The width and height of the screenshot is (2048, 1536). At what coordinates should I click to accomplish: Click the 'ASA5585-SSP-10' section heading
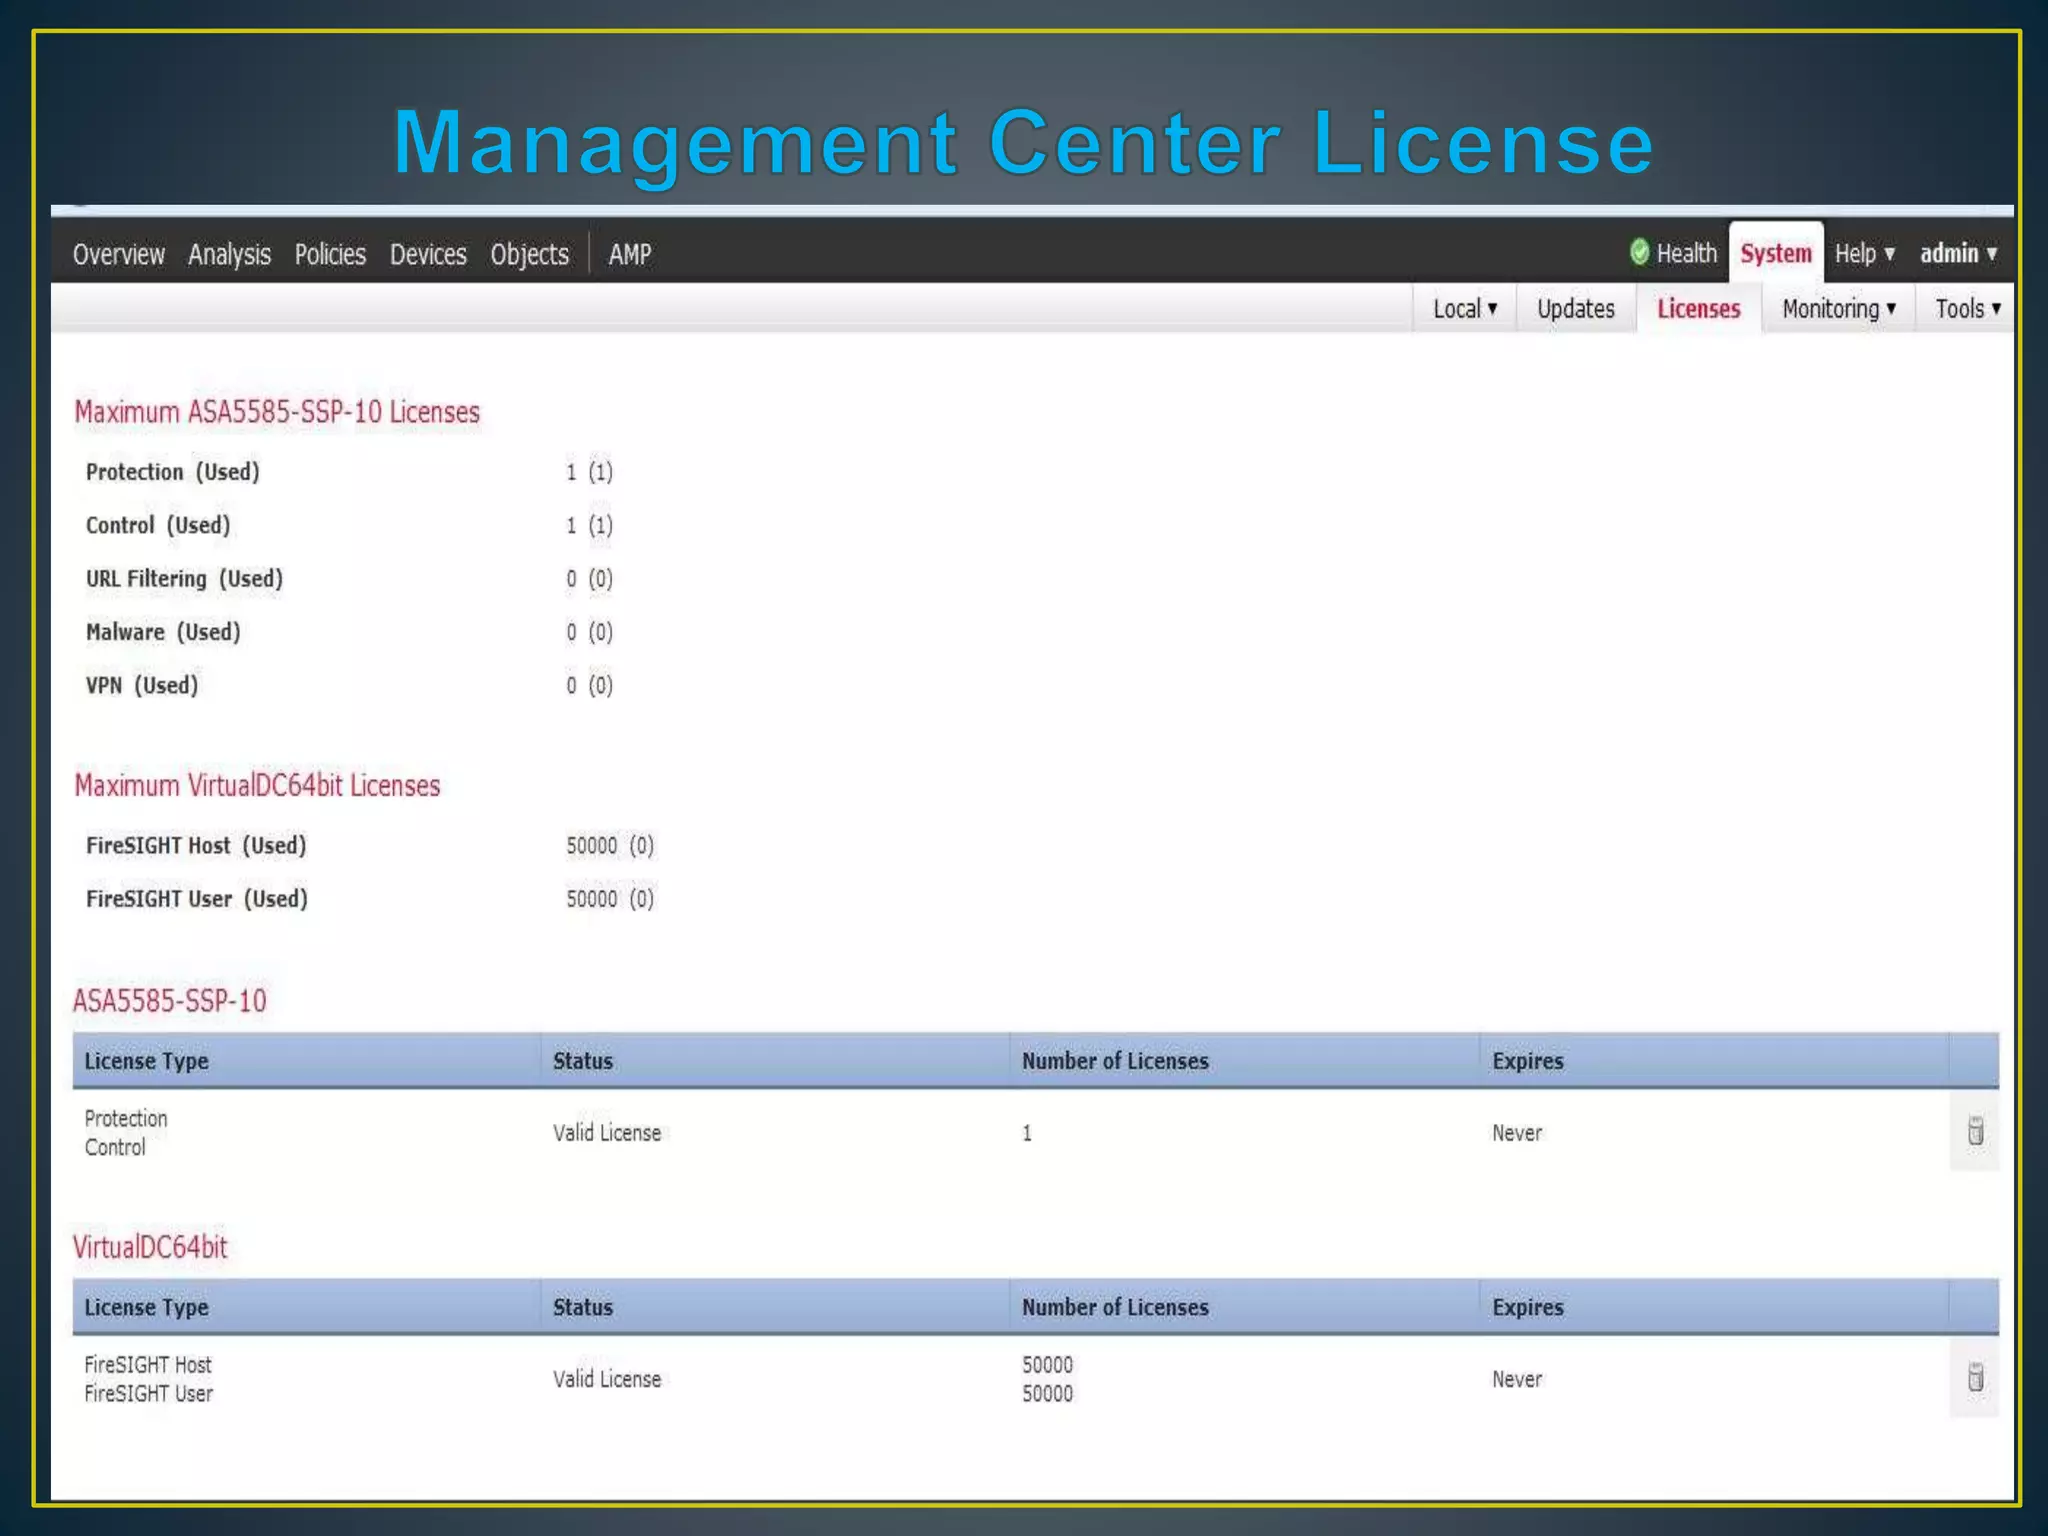(x=170, y=1001)
